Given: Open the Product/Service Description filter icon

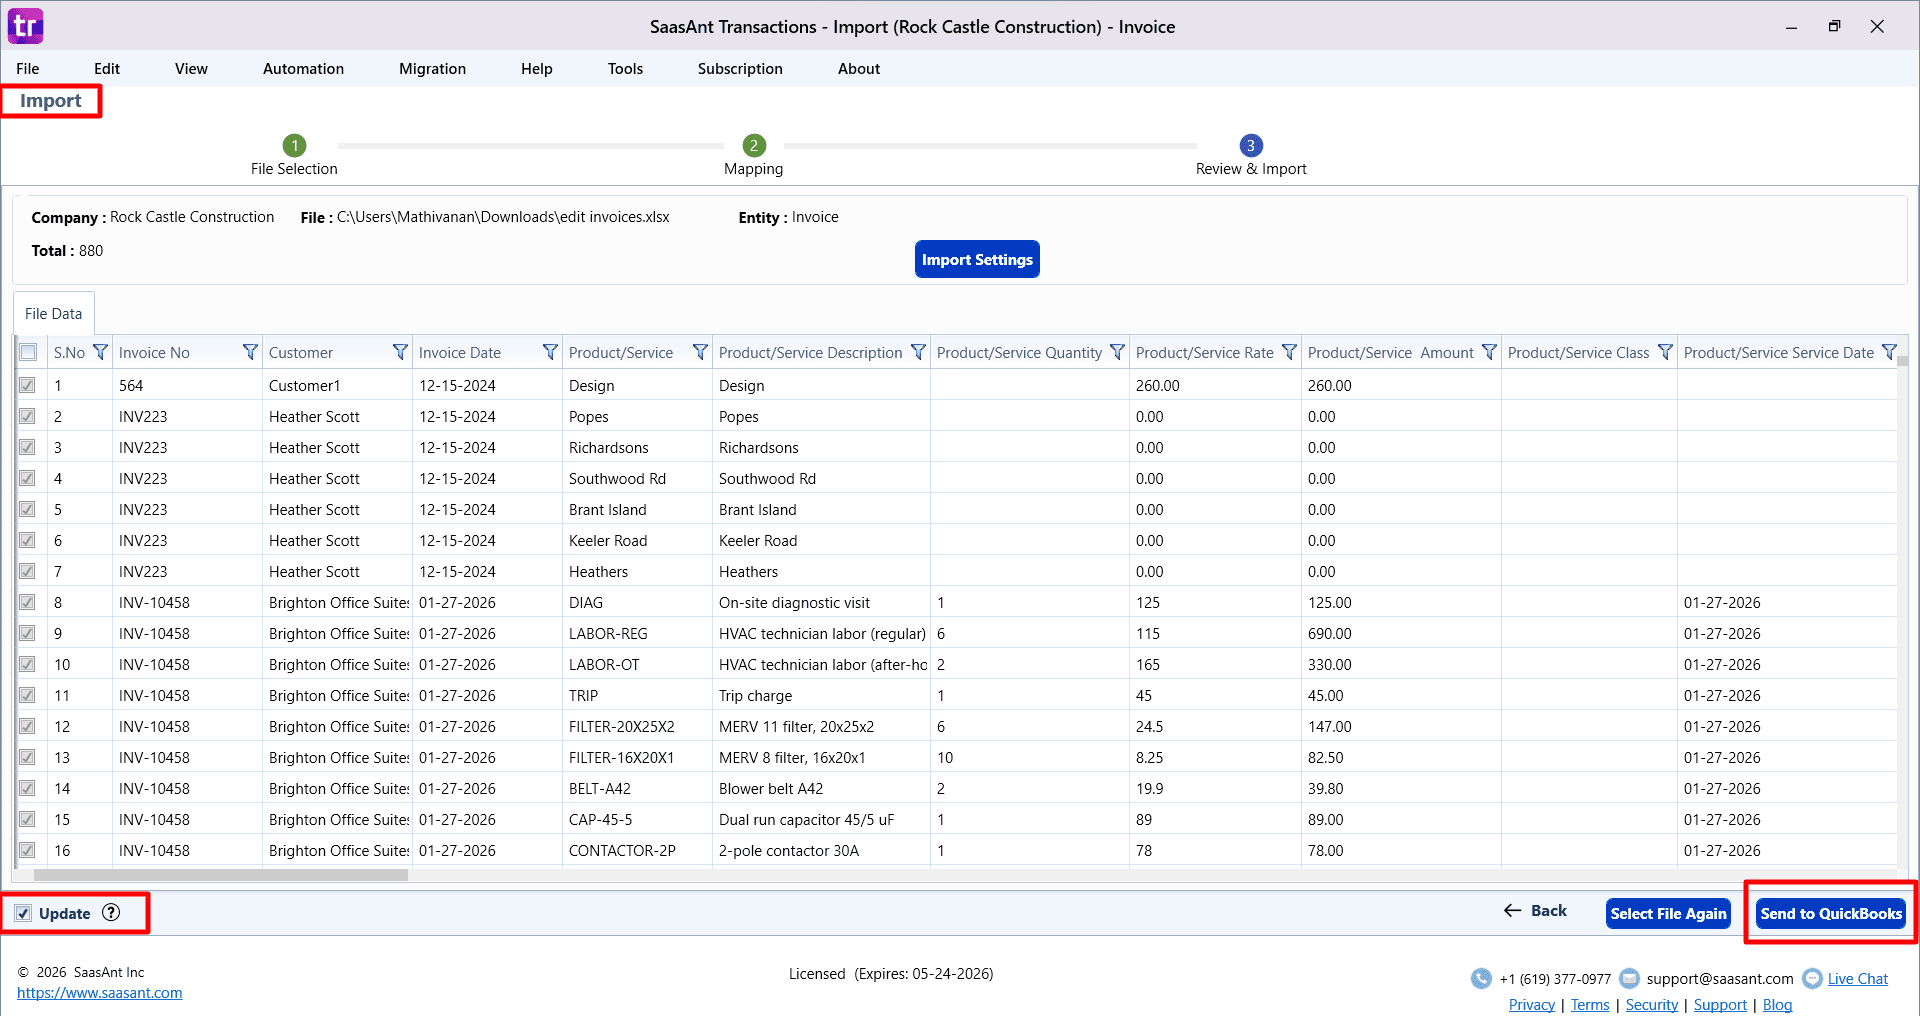Looking at the screenshot, I should pyautogui.click(x=918, y=352).
